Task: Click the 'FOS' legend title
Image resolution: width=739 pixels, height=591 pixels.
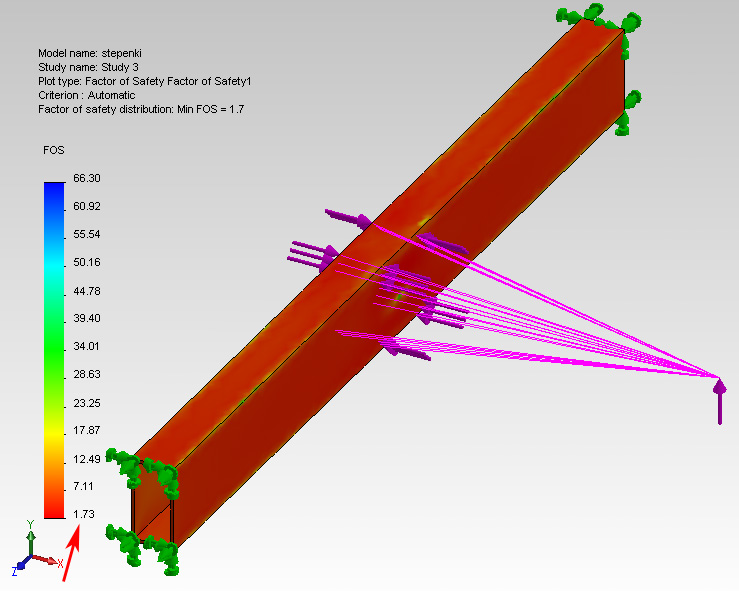Action: [x=54, y=150]
